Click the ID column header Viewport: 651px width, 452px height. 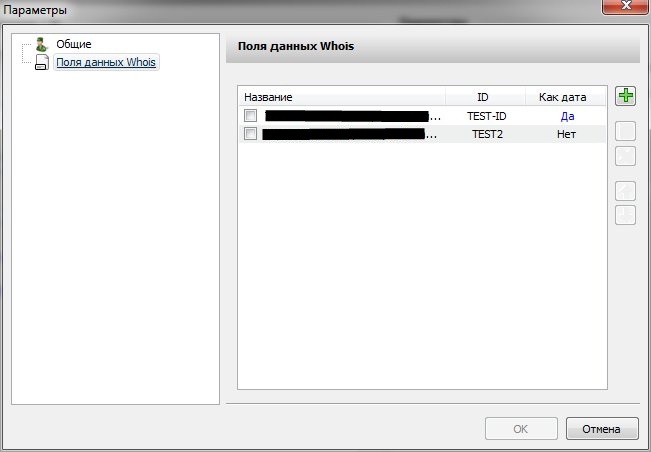[482, 97]
